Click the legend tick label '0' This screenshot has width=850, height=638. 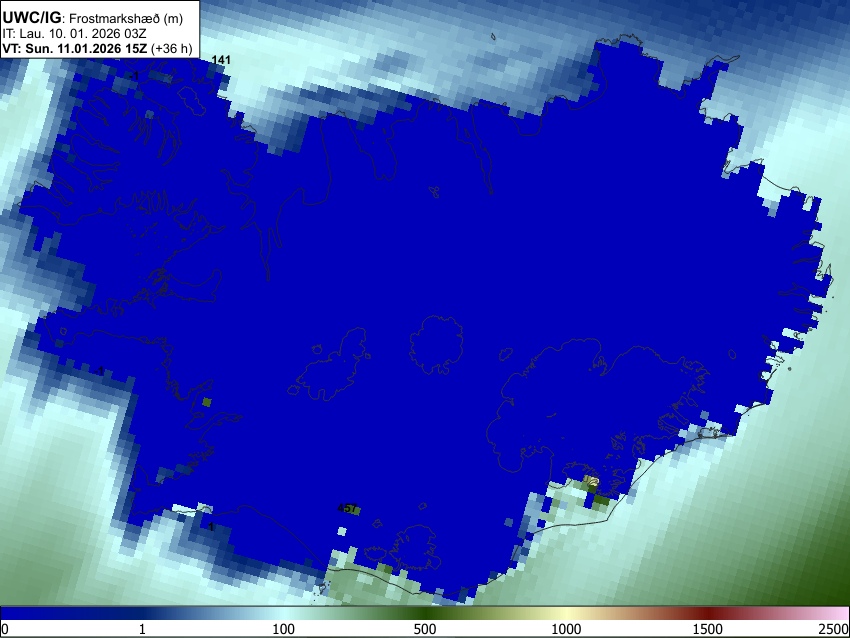pos(5,629)
